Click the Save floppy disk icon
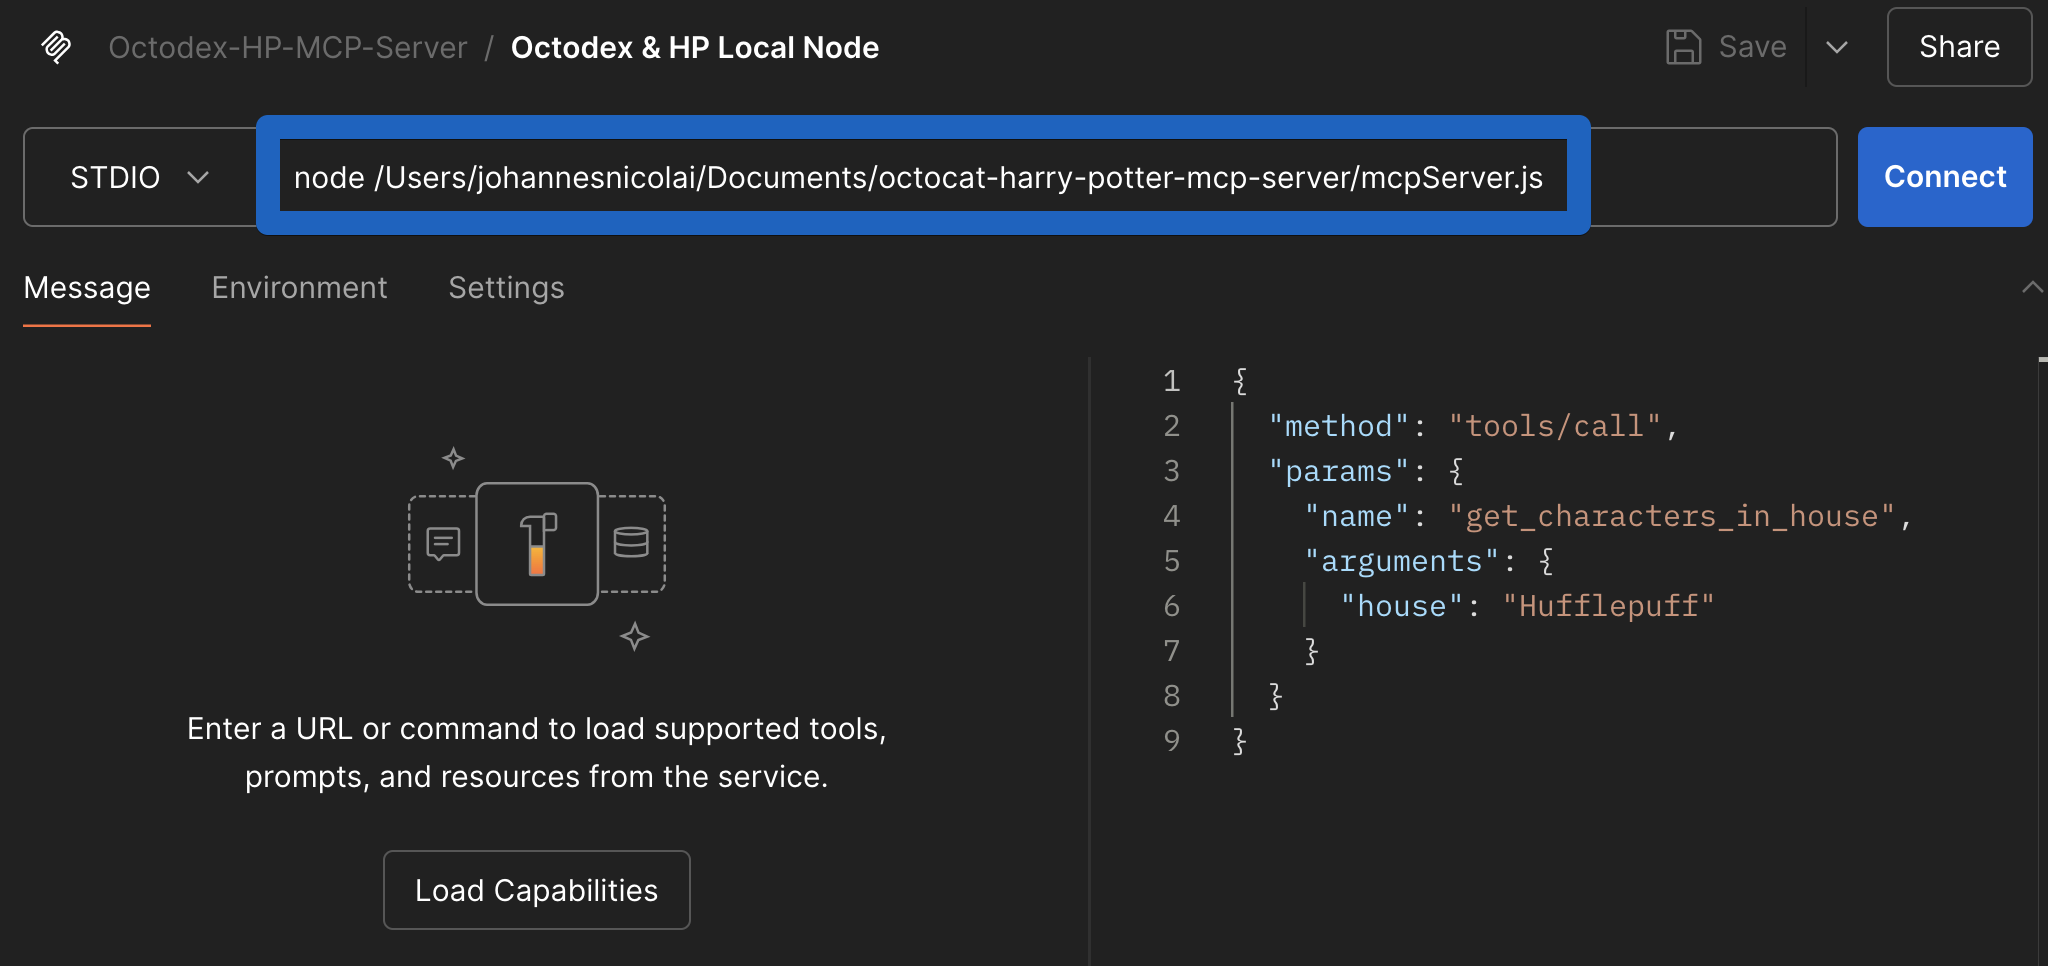The height and width of the screenshot is (966, 2048). [1683, 47]
